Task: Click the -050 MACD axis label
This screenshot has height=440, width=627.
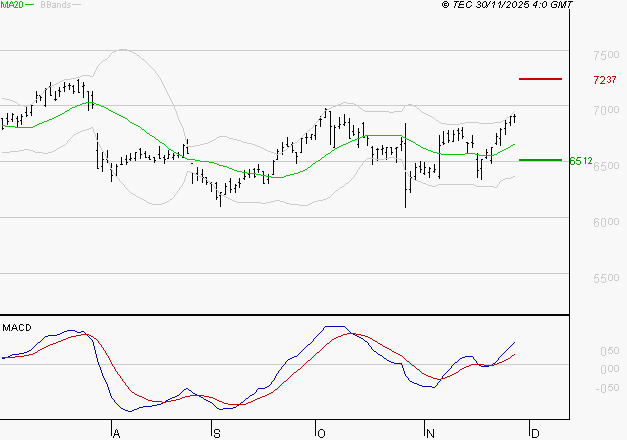Action: 607,388
